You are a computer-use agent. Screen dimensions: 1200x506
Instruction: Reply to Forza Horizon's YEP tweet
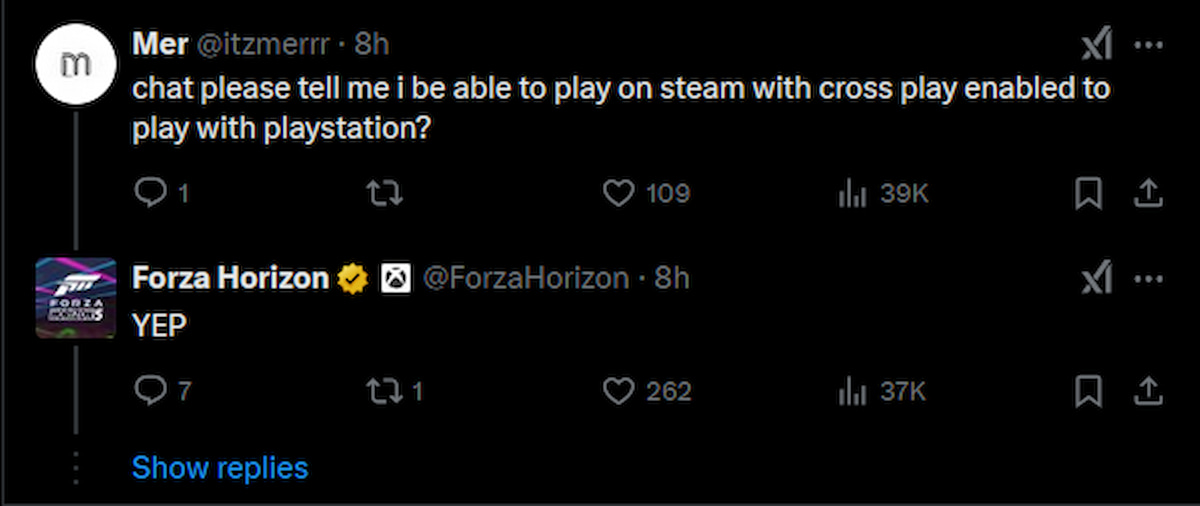tap(147, 390)
